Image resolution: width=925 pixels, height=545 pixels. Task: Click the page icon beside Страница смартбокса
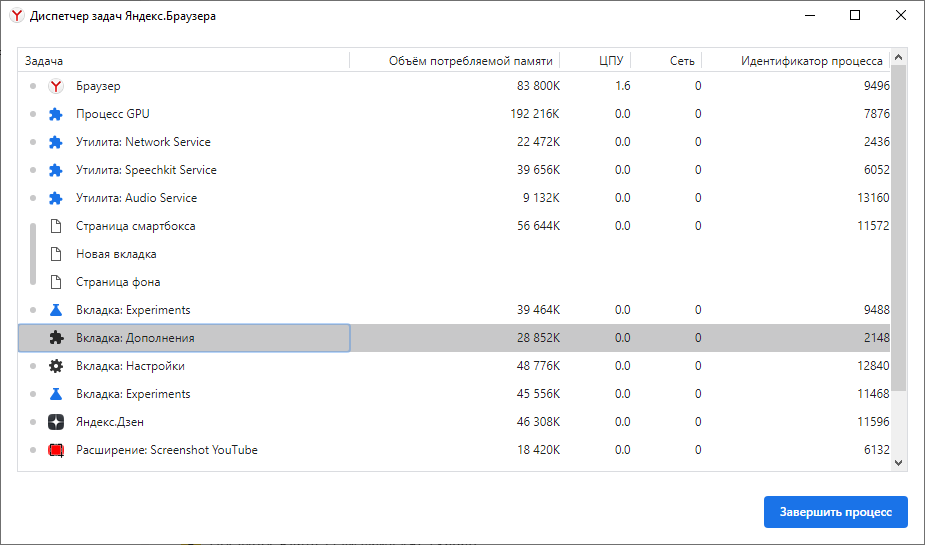click(x=56, y=226)
